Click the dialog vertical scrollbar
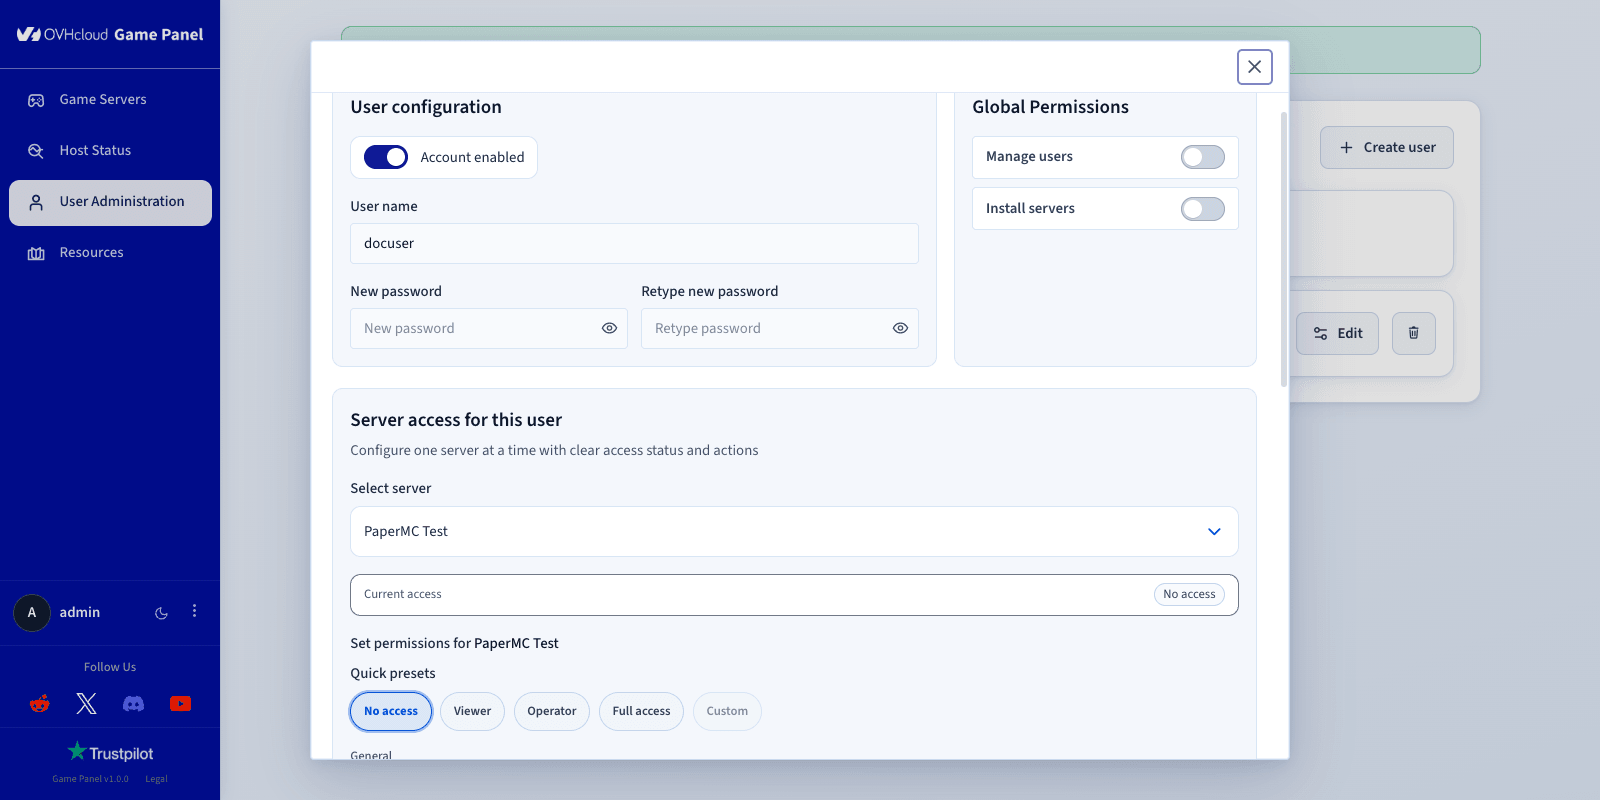This screenshot has height=800, width=1600. (x=1284, y=250)
